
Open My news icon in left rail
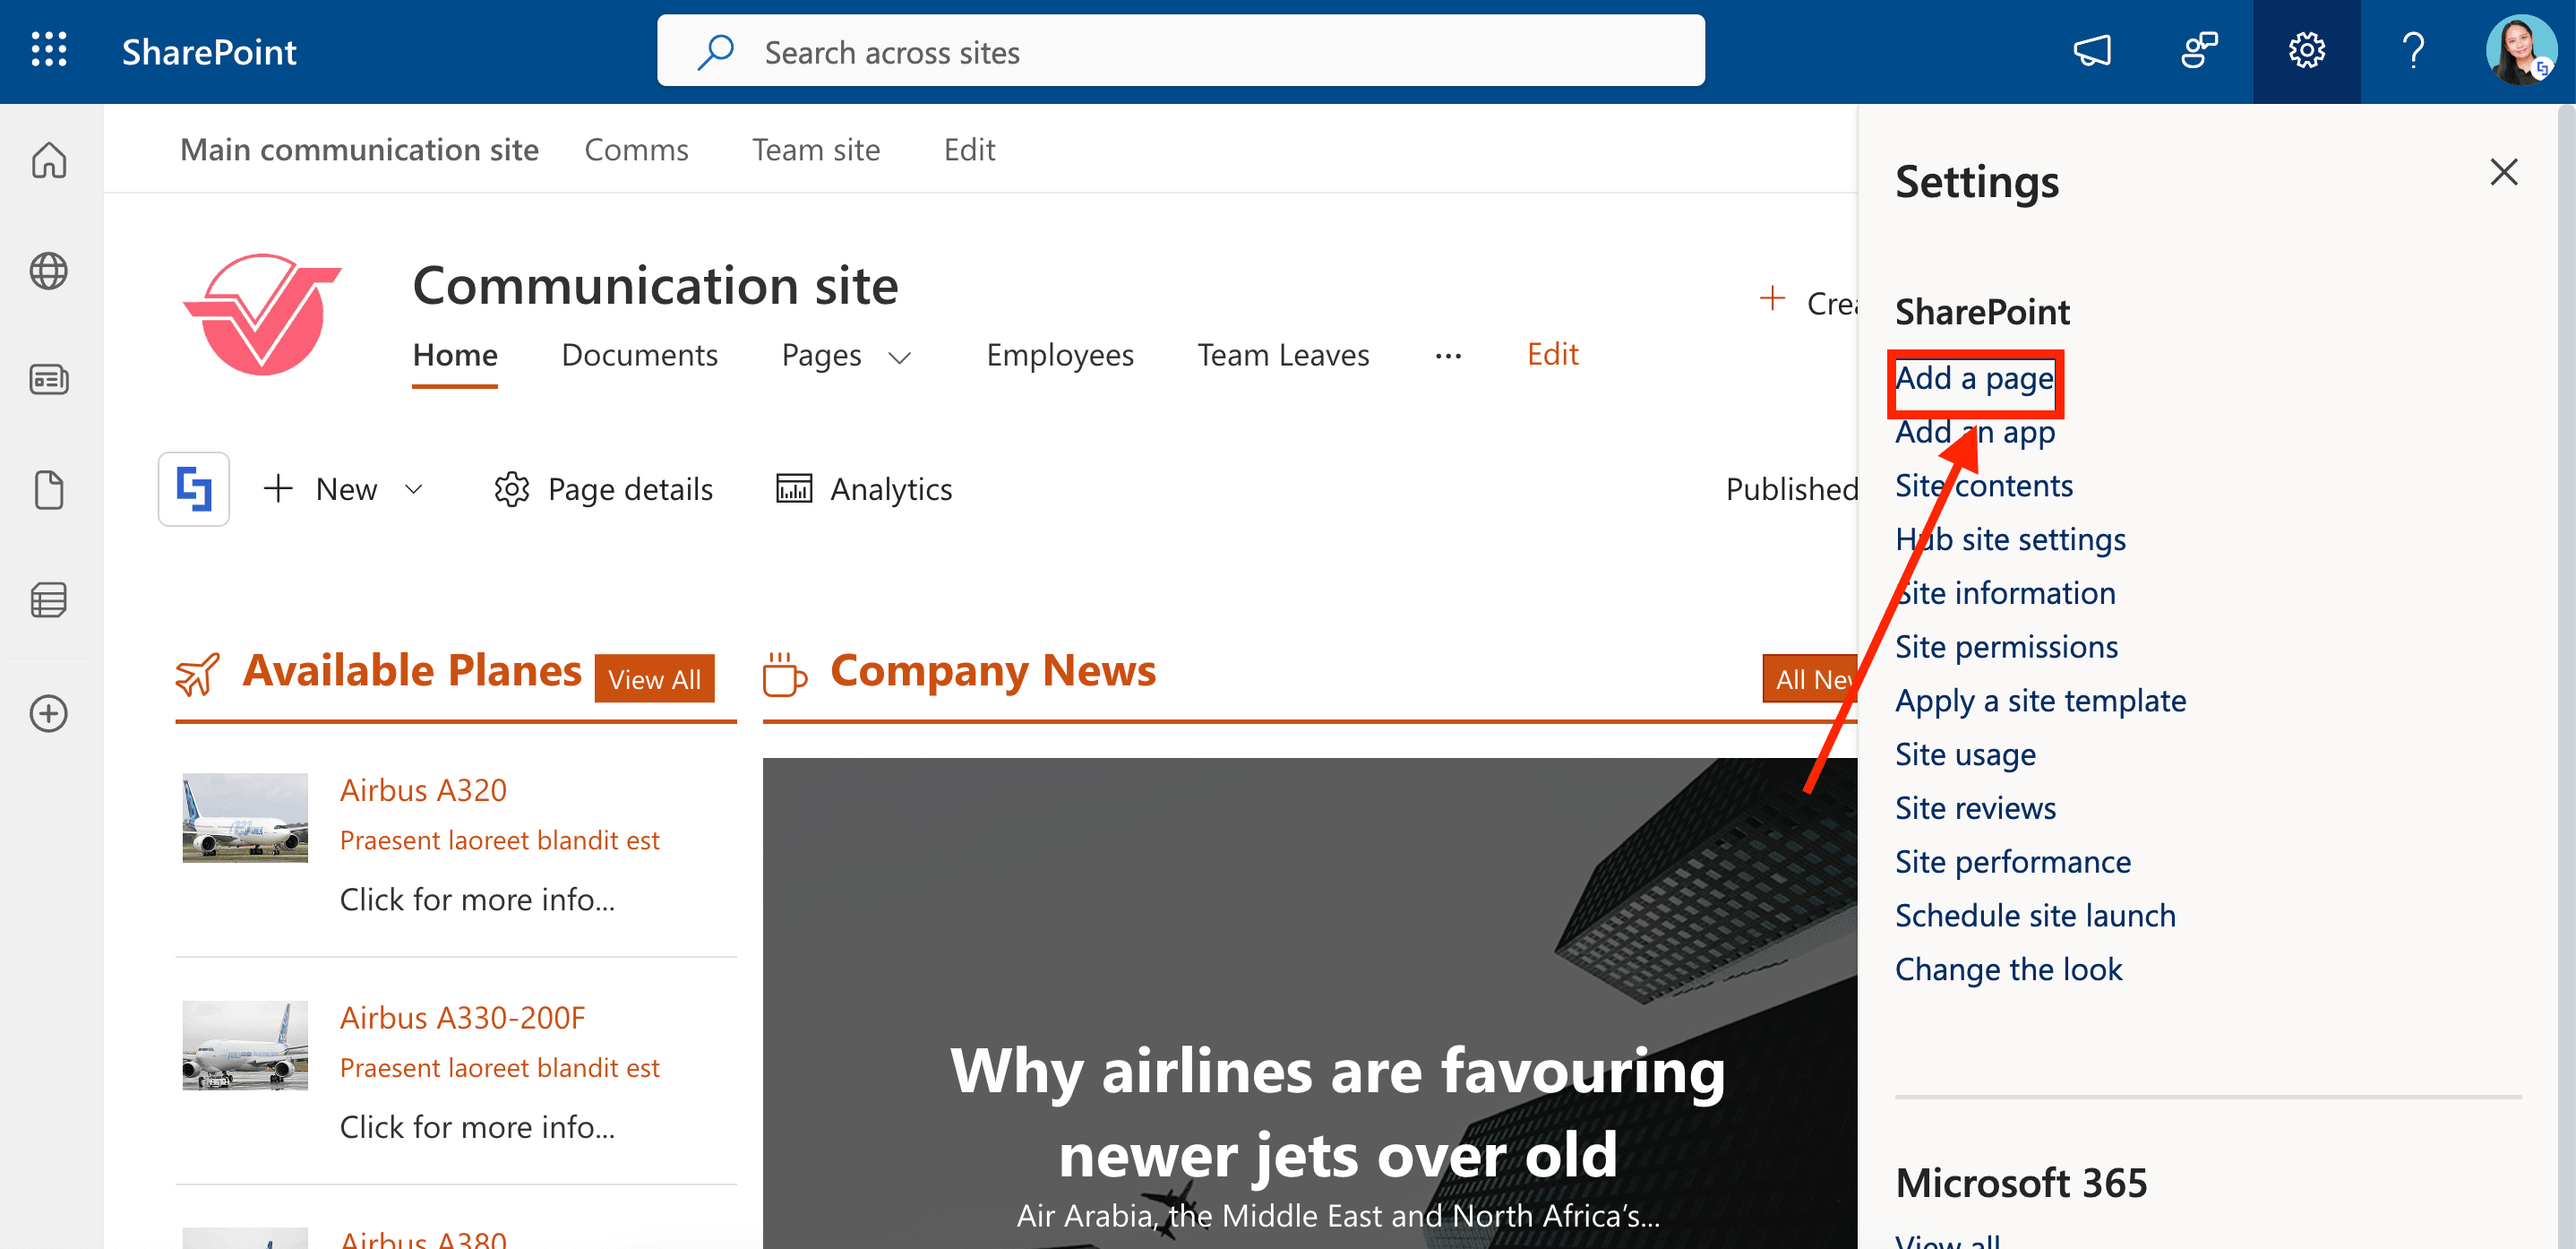point(49,380)
